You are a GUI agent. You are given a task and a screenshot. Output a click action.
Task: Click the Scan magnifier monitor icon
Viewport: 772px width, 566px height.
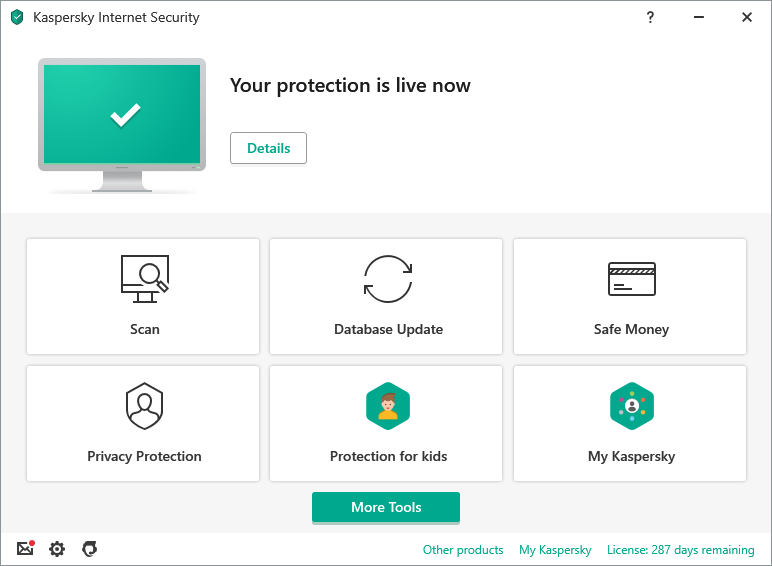tap(144, 278)
